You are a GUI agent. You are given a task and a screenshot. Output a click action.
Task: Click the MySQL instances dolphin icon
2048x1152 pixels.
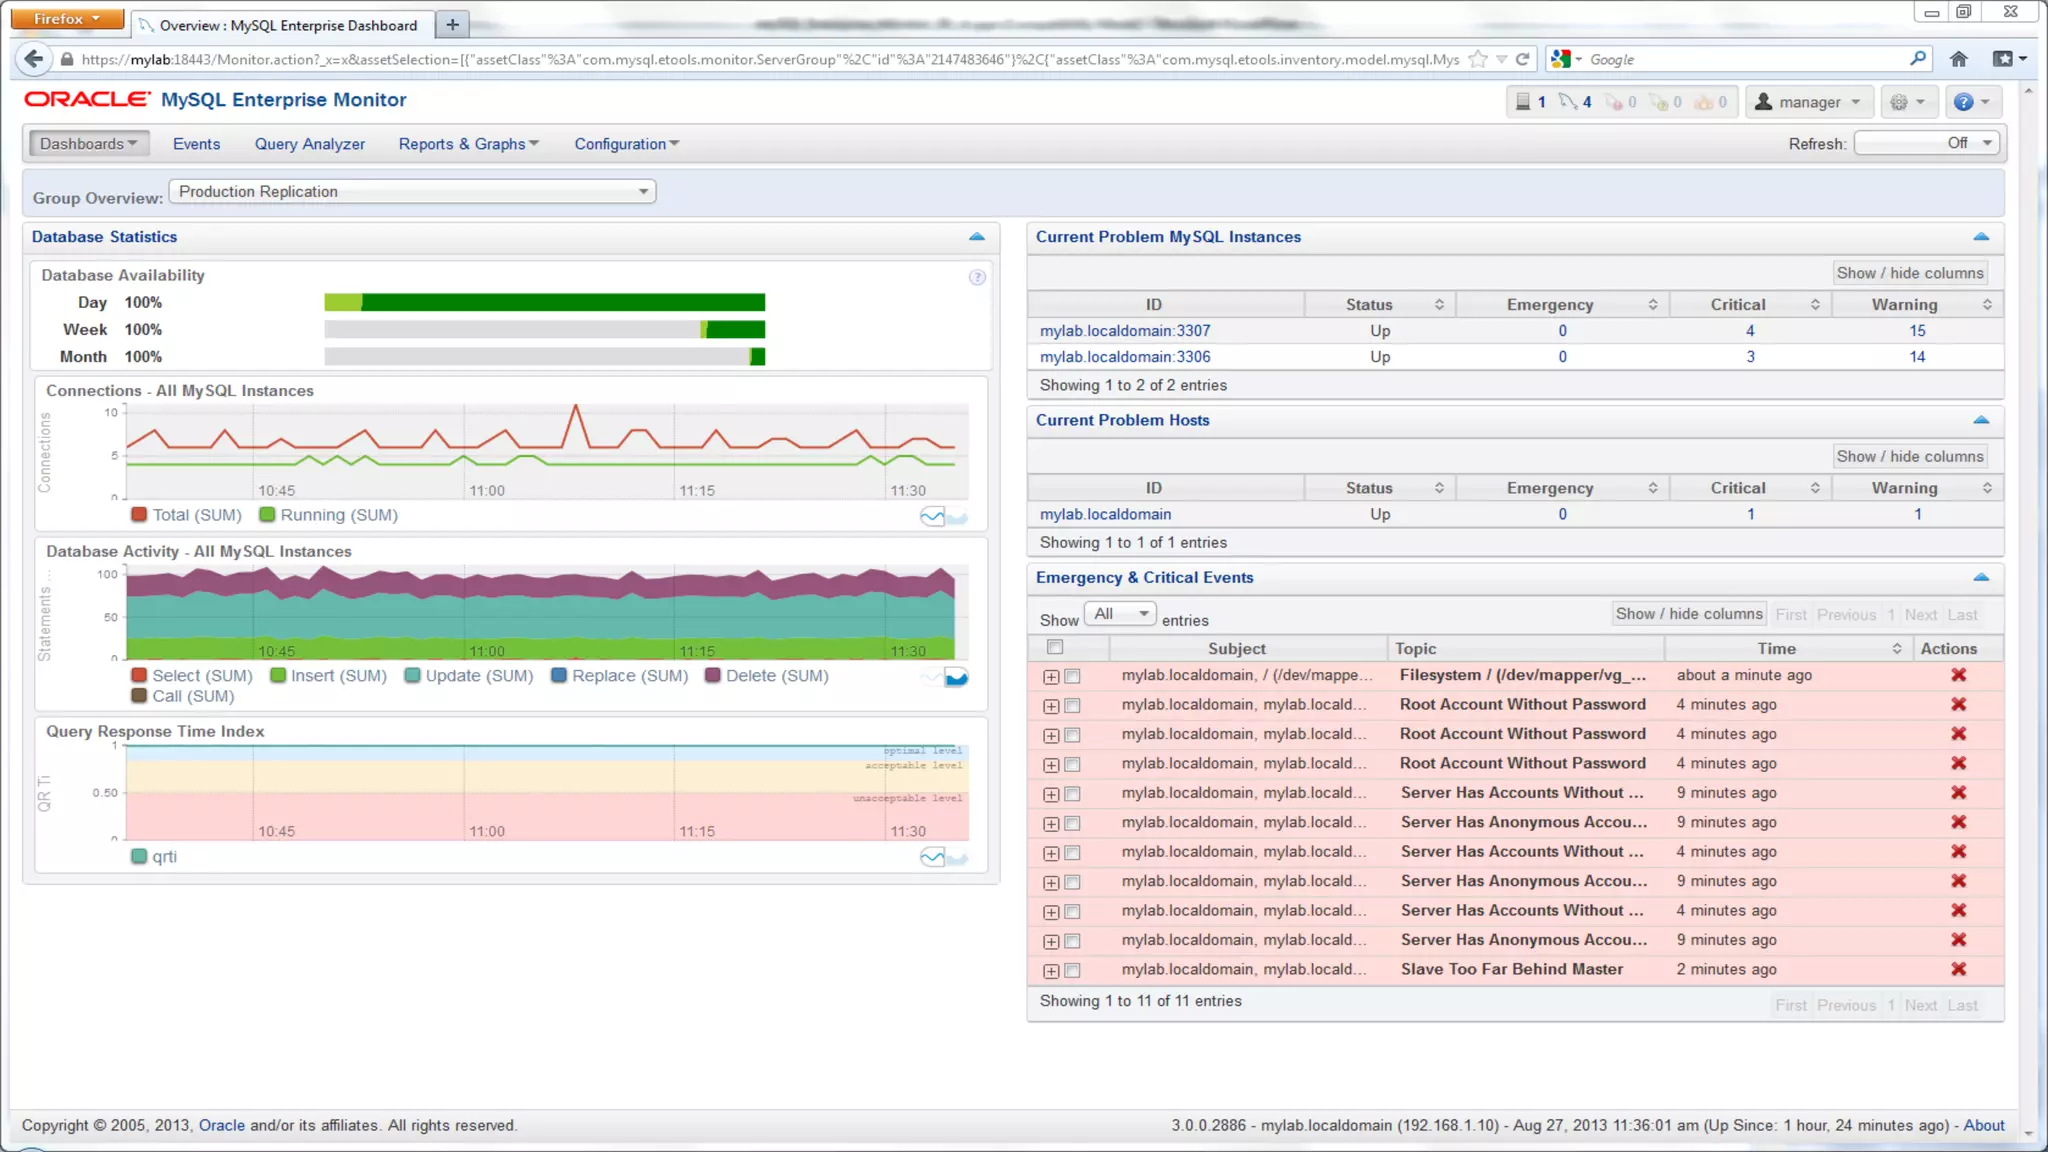point(1569,102)
